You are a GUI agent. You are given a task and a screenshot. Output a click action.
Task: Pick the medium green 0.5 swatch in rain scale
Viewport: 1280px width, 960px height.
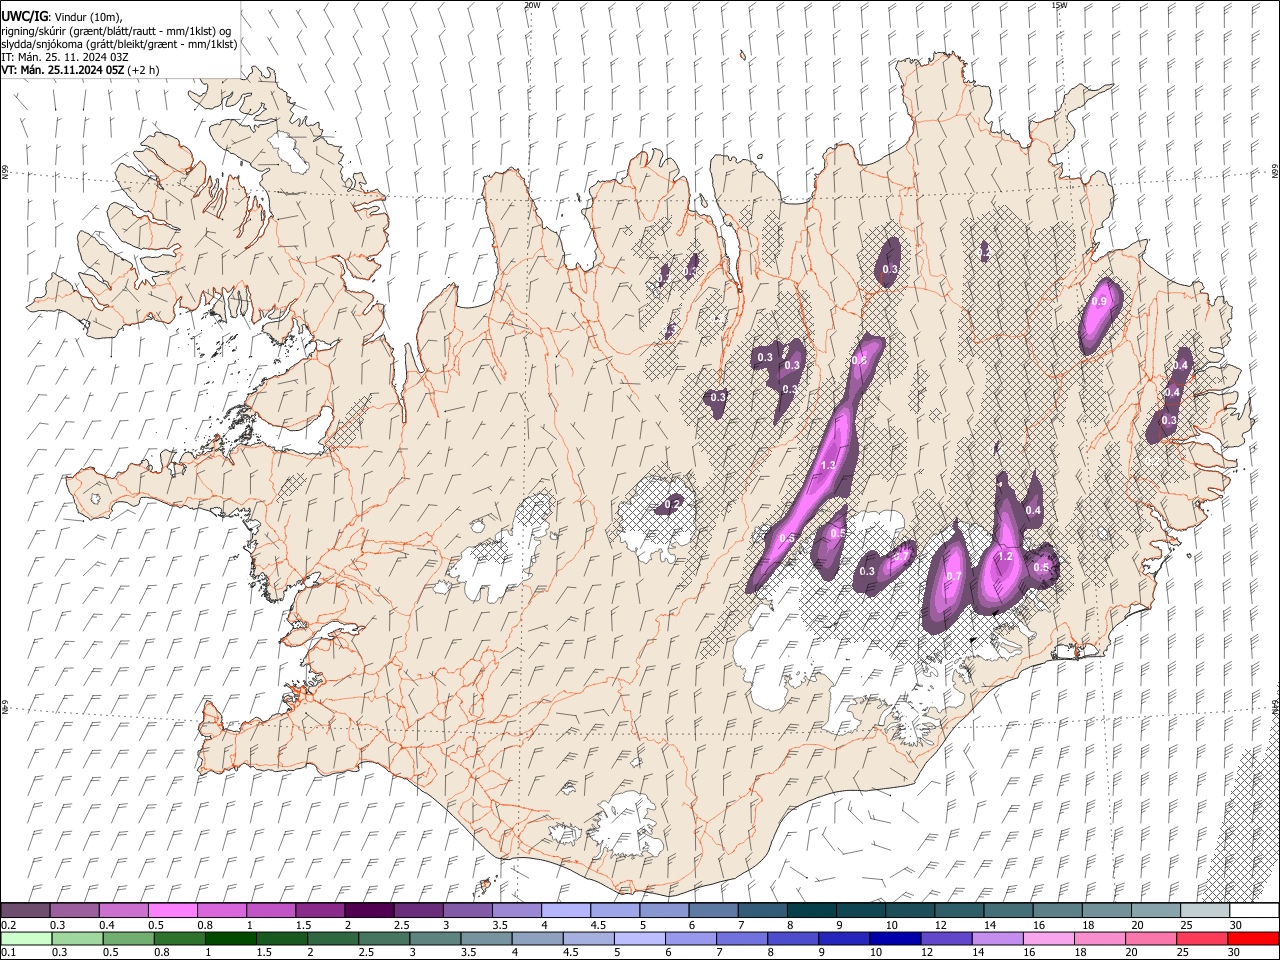click(128, 938)
